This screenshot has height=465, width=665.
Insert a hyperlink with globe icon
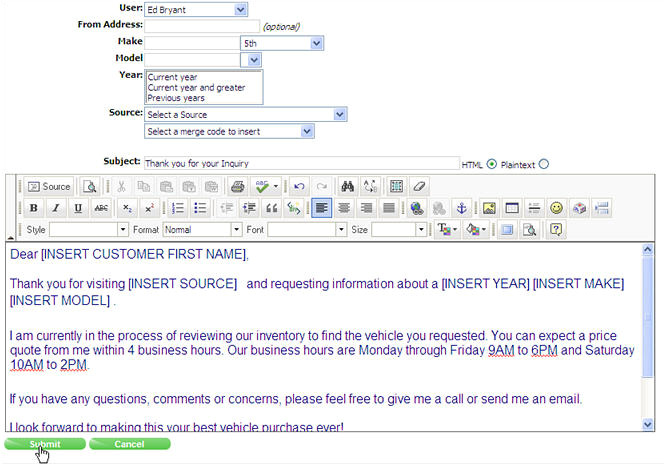coord(417,208)
